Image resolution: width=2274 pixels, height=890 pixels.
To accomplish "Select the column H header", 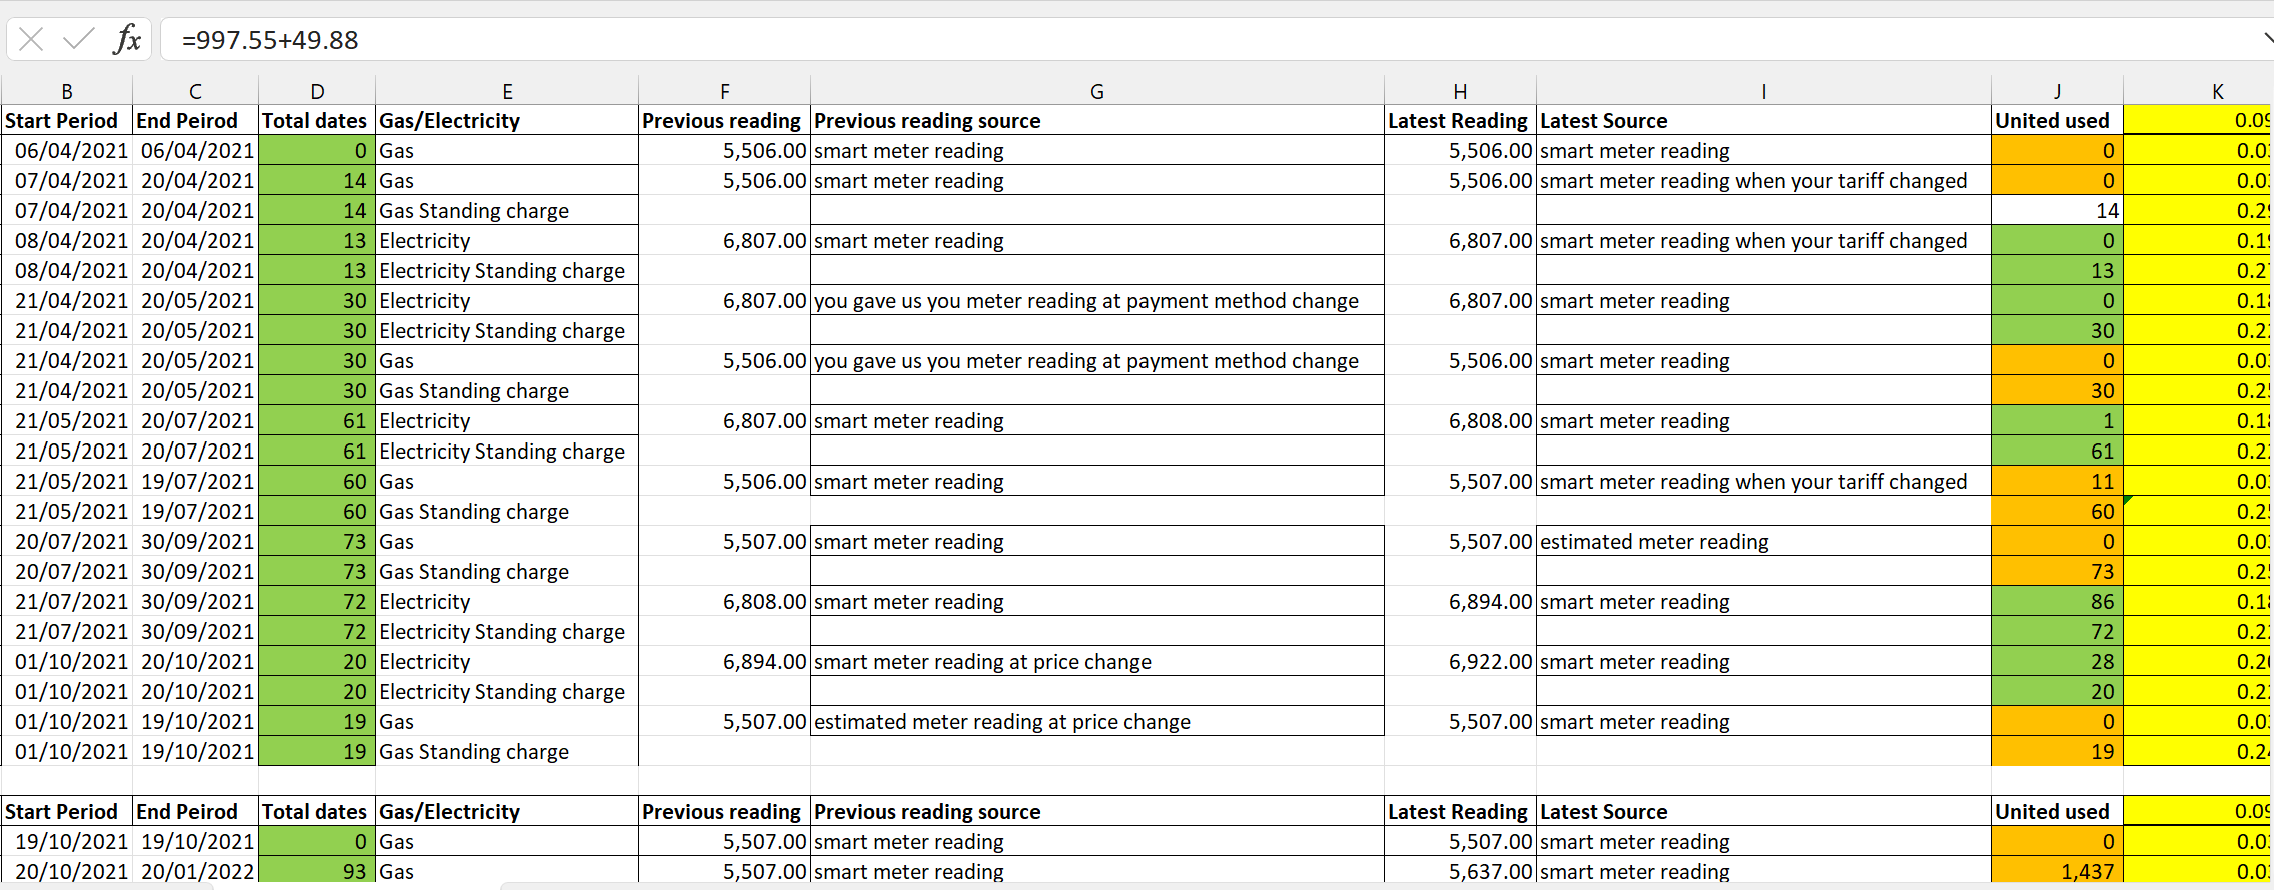I will 1460,91.
